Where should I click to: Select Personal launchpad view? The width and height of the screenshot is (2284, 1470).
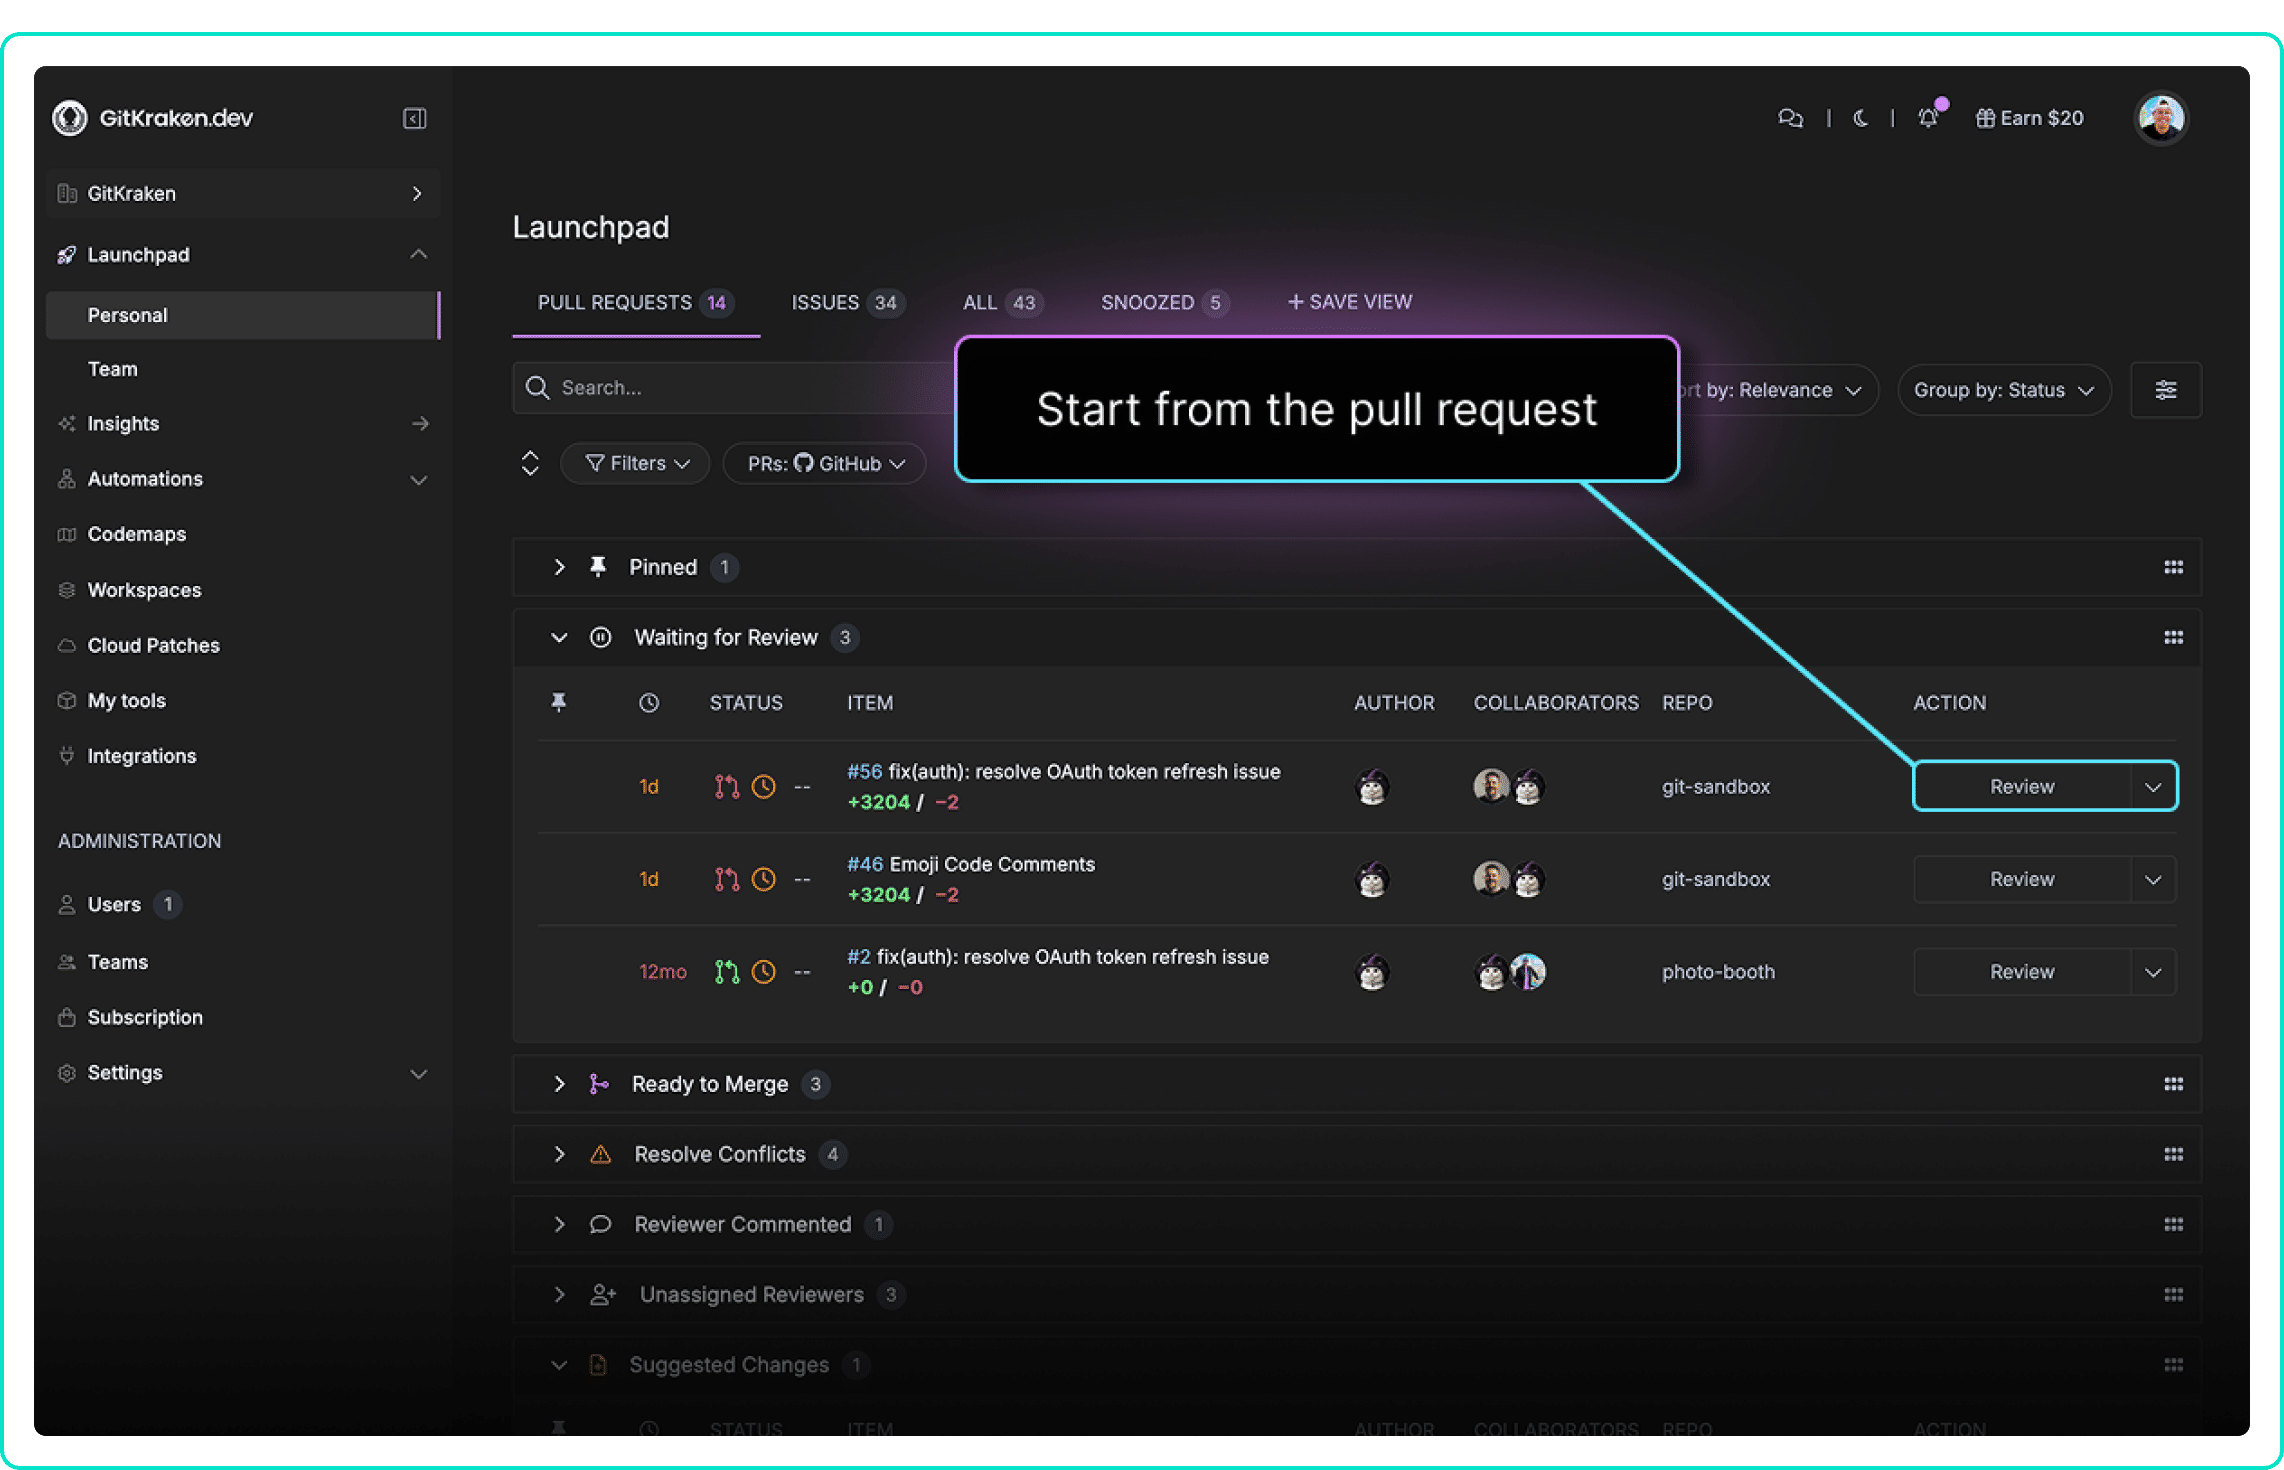pyautogui.click(x=243, y=315)
